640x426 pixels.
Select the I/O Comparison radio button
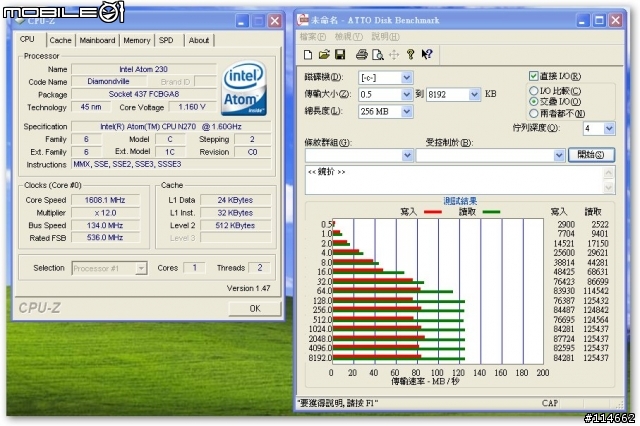point(533,91)
